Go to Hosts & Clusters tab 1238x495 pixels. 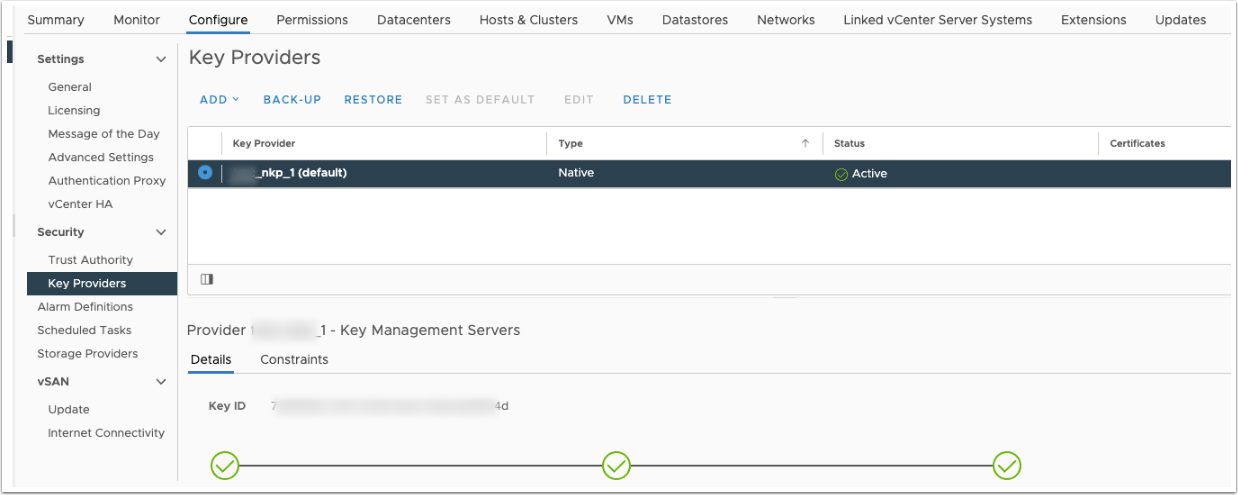click(x=529, y=20)
